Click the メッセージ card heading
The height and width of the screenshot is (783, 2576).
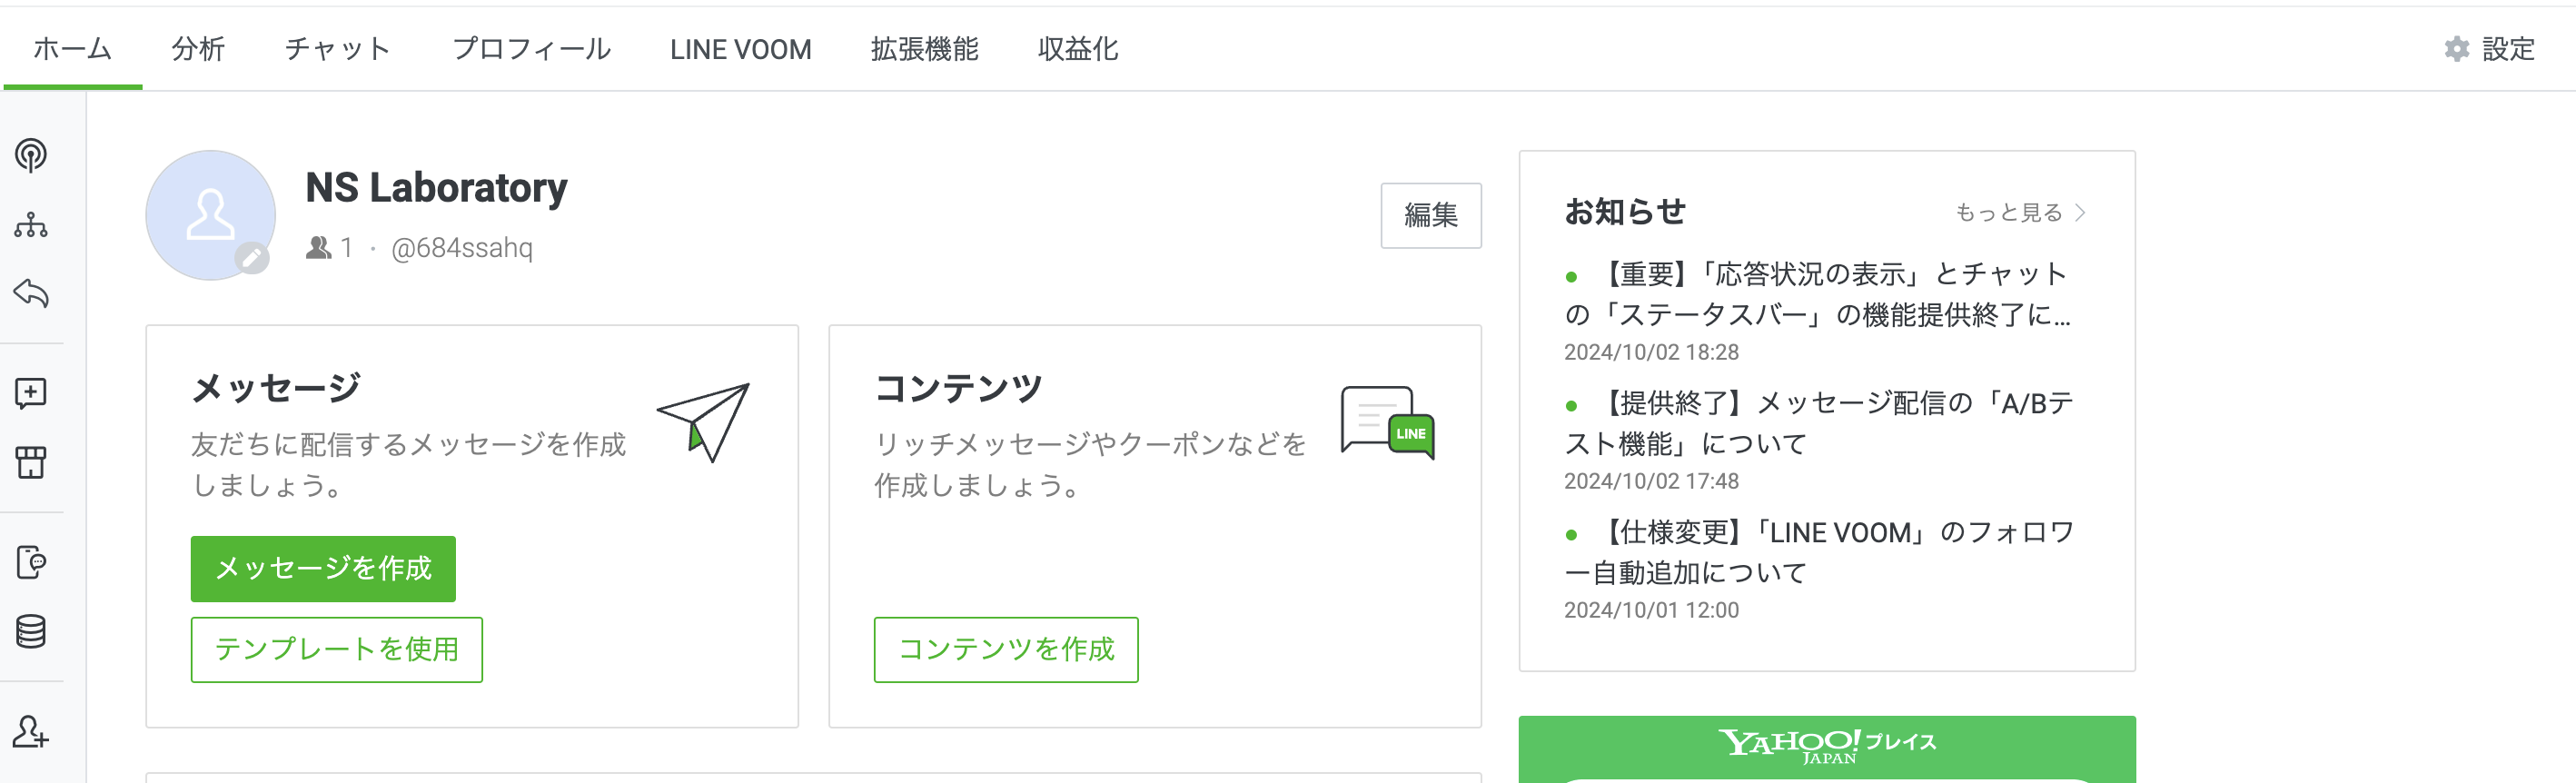pyautogui.click(x=276, y=387)
